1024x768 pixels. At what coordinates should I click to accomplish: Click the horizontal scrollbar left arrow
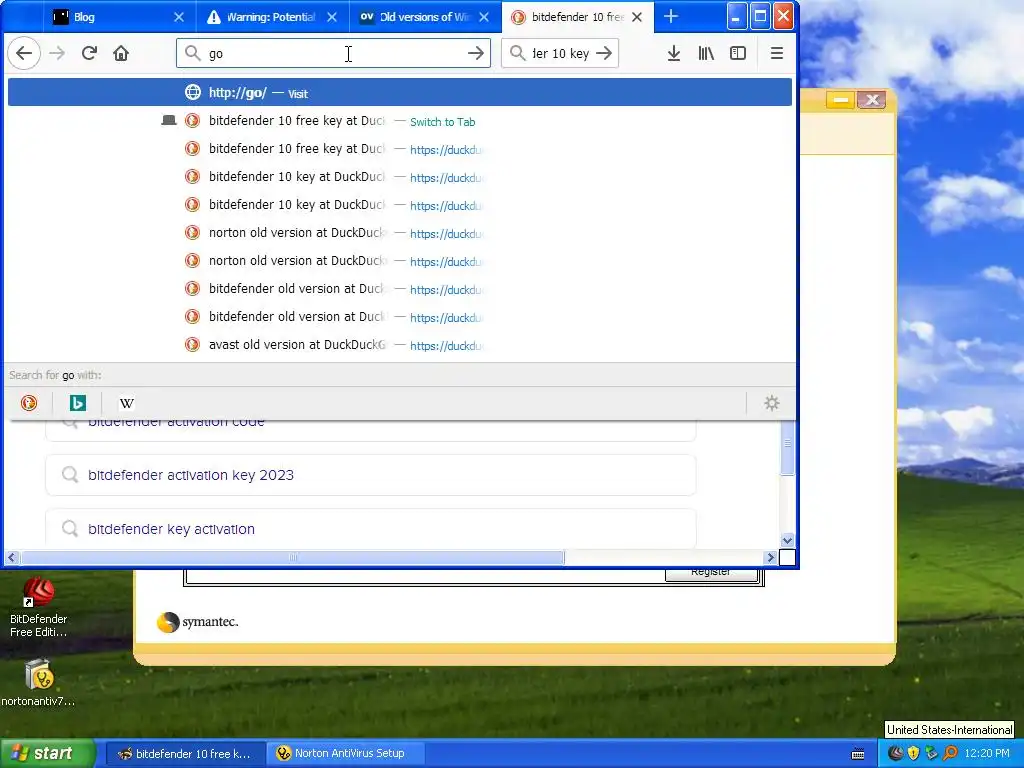[12, 558]
